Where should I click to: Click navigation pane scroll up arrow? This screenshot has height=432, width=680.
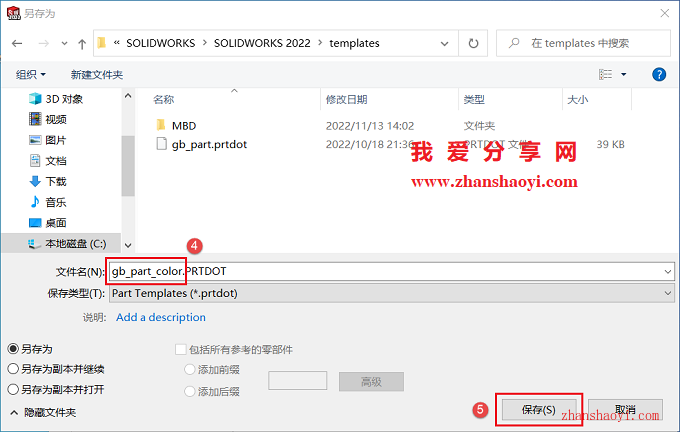(128, 96)
